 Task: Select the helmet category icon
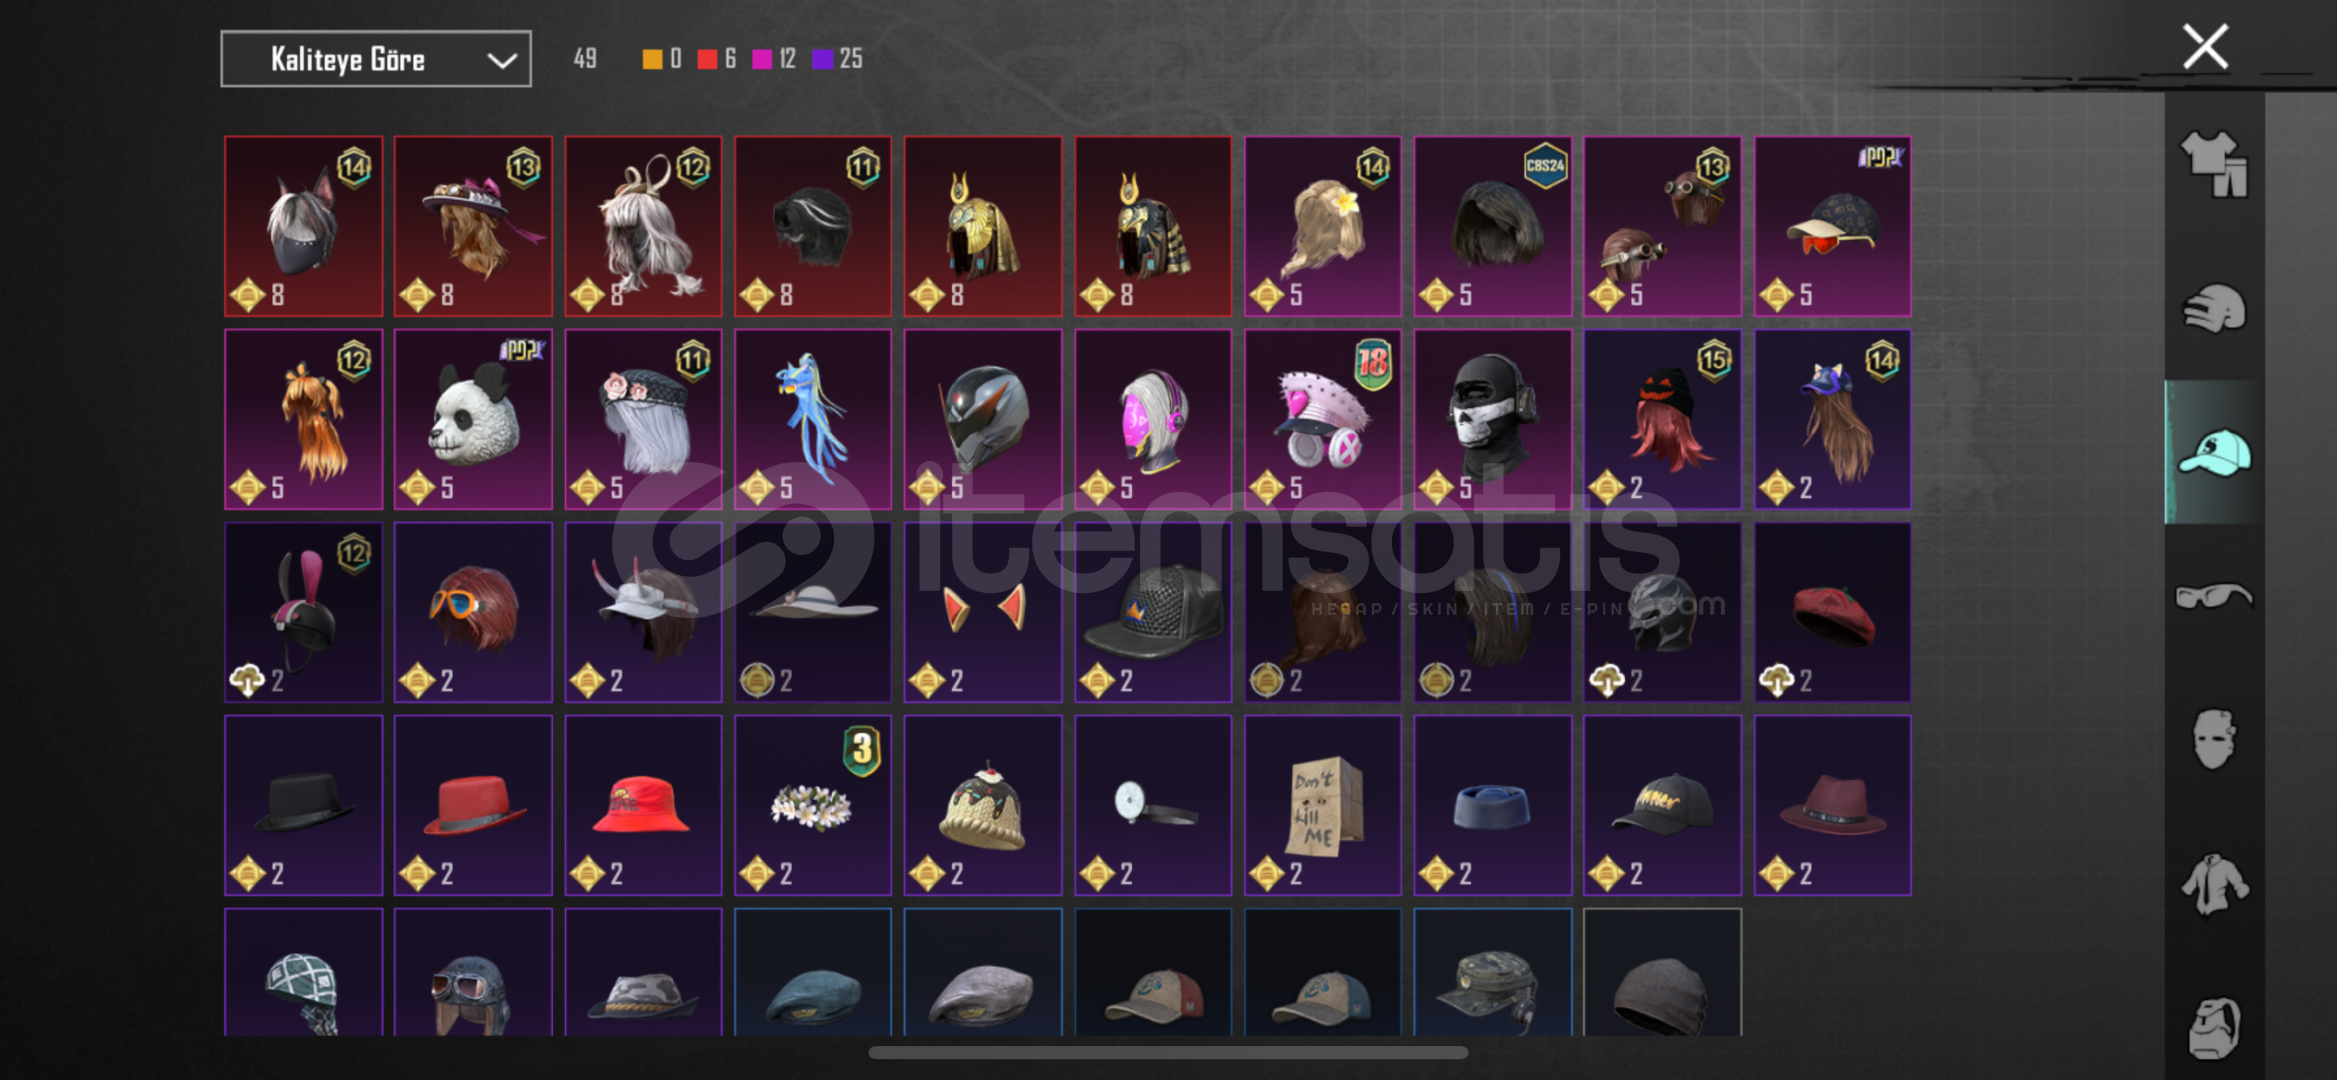[x=2214, y=308]
